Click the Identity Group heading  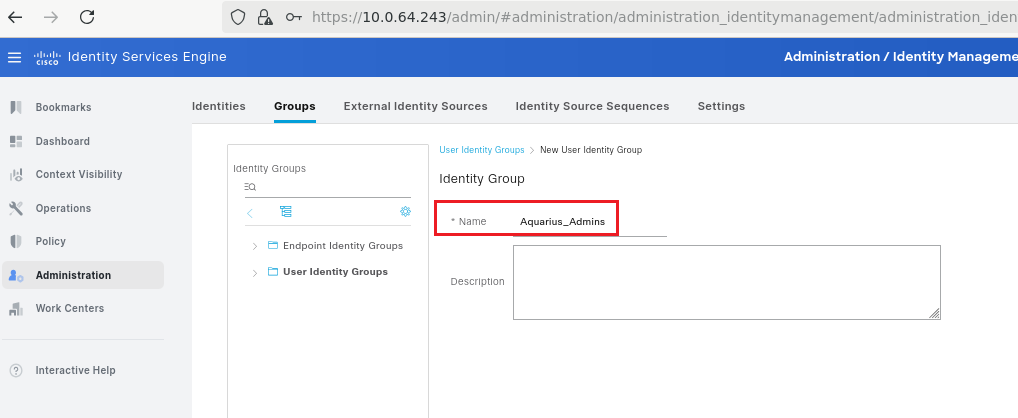(482, 178)
